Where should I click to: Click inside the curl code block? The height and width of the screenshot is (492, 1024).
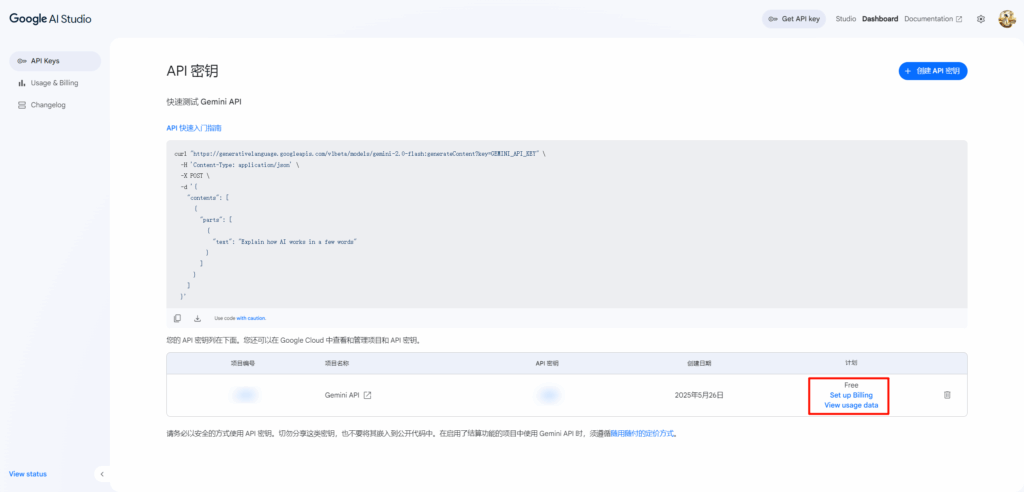(x=567, y=224)
